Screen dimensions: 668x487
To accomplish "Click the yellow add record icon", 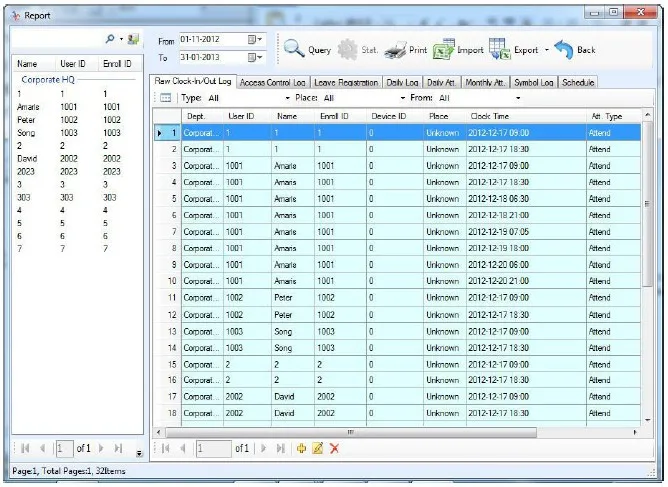I will (301, 448).
